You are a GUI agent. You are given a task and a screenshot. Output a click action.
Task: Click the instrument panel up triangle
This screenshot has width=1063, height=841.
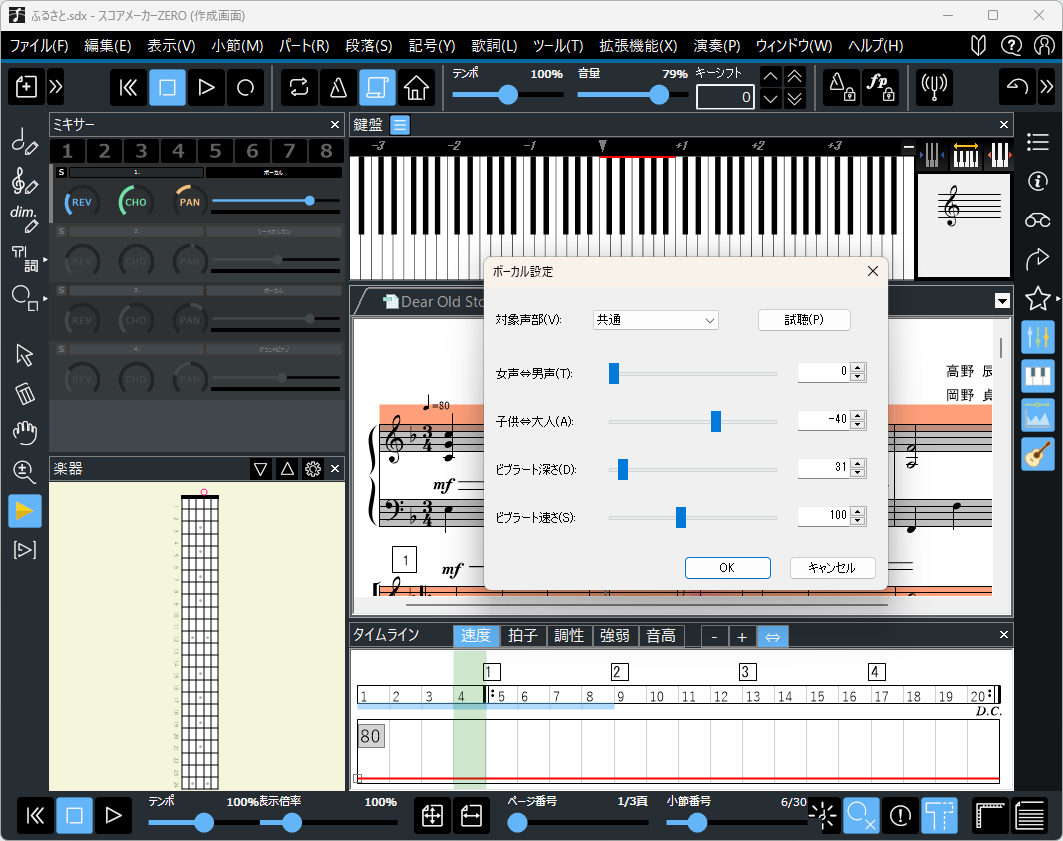(287, 469)
